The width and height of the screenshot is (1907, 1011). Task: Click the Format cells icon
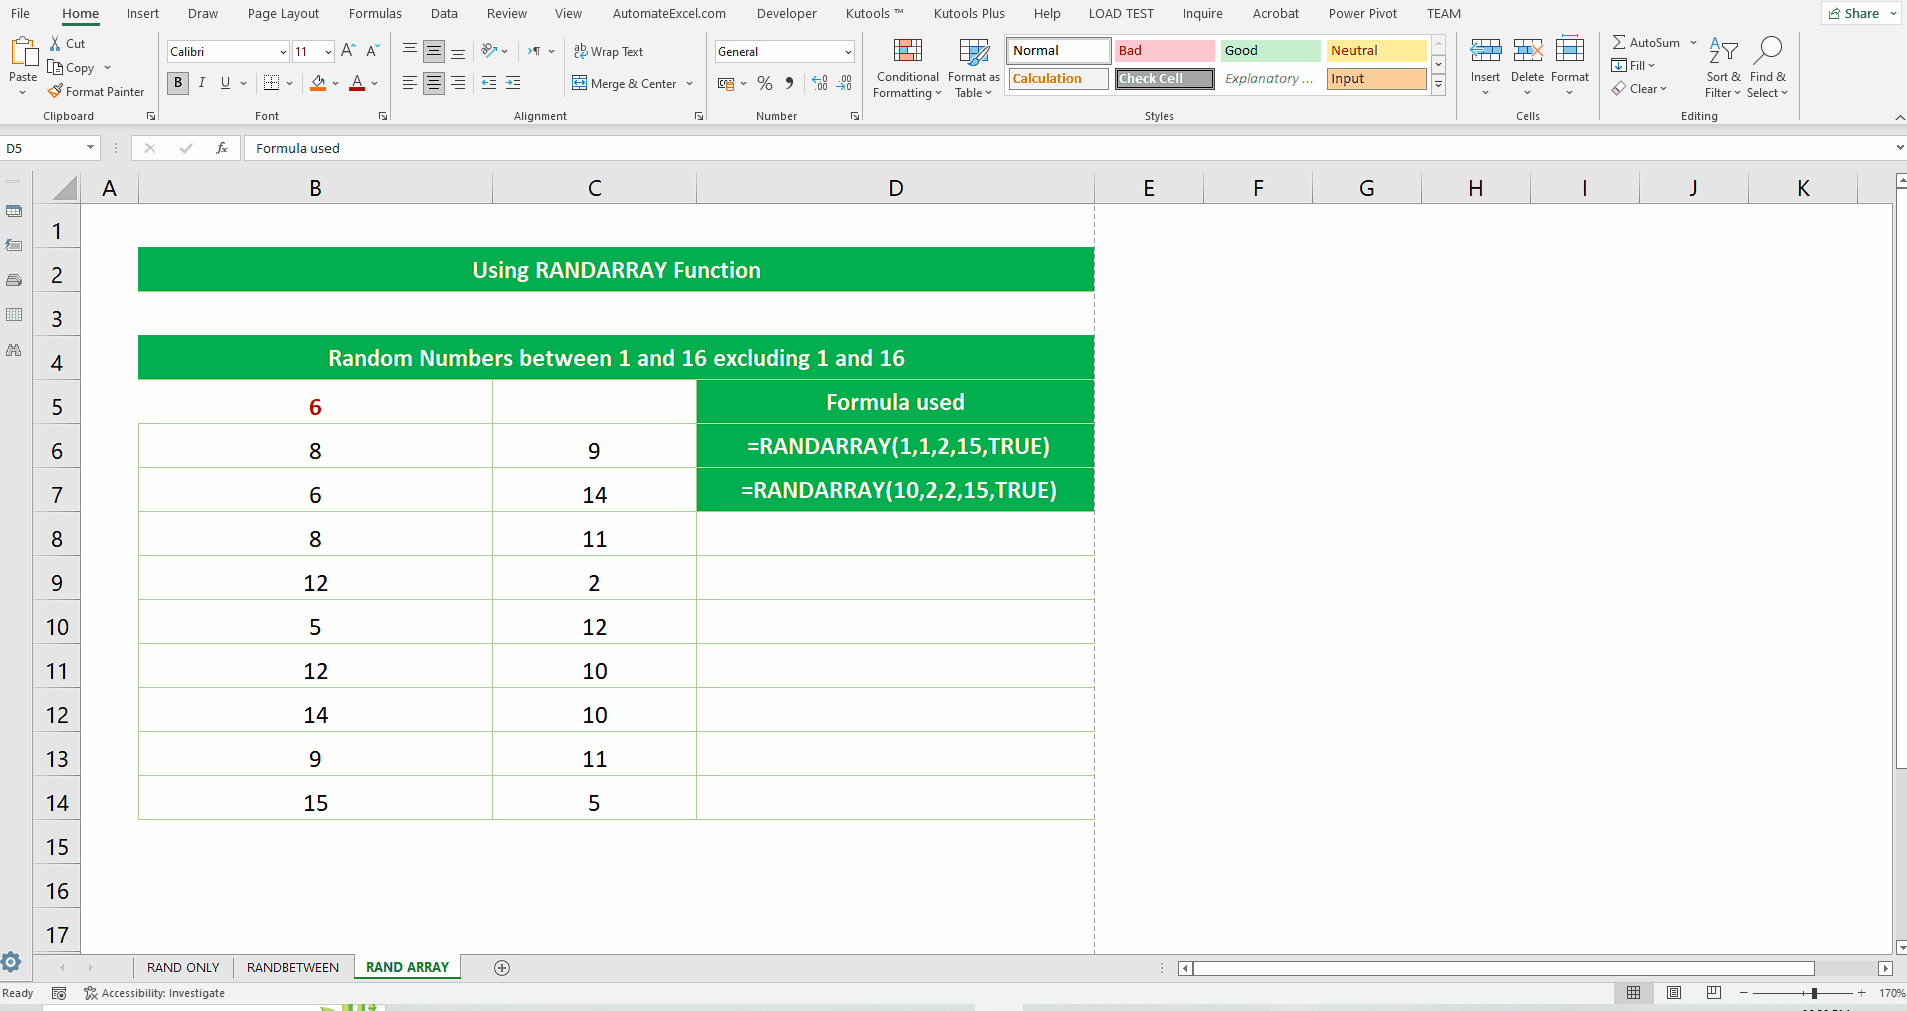(x=1570, y=51)
